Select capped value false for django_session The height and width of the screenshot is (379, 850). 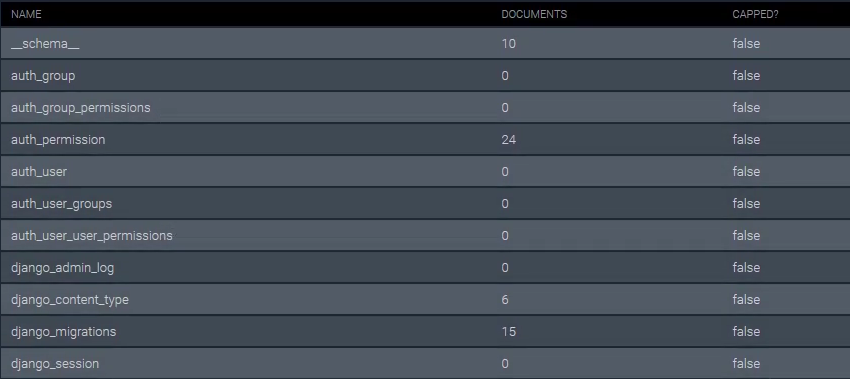(746, 364)
